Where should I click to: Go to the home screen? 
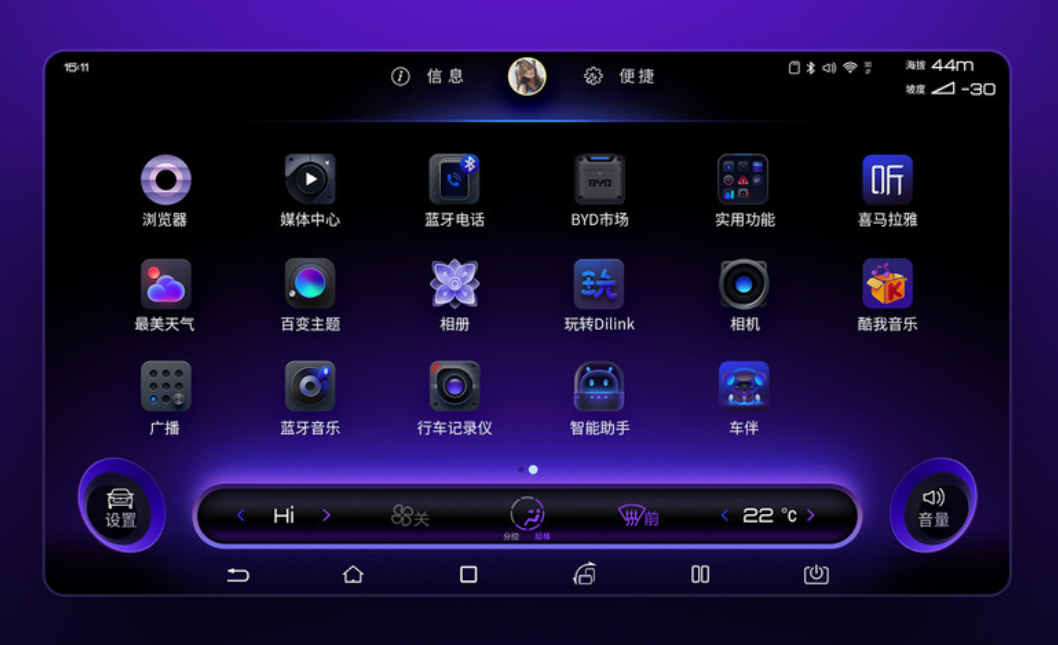pos(353,574)
